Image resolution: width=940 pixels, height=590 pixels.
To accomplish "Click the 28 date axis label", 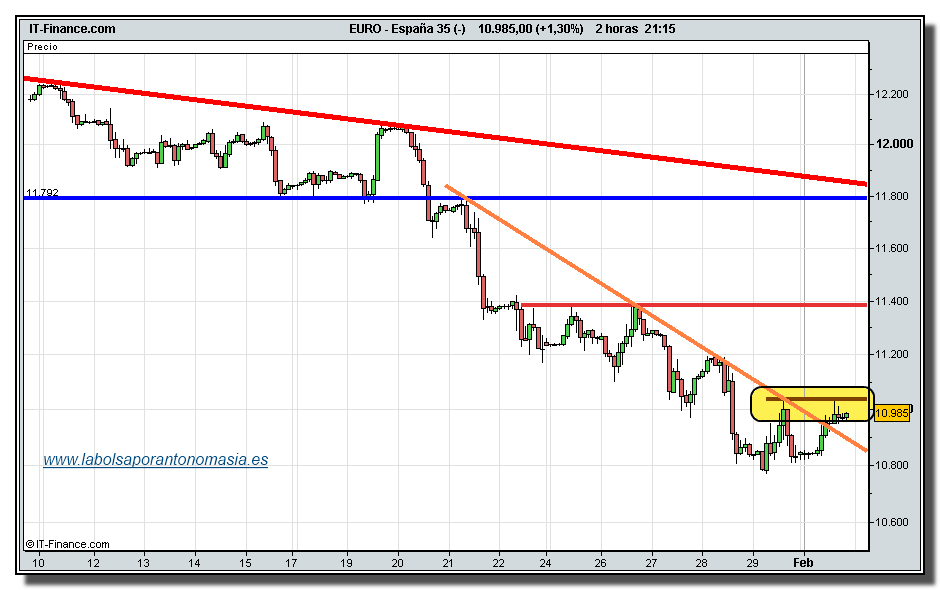I will pos(702,563).
